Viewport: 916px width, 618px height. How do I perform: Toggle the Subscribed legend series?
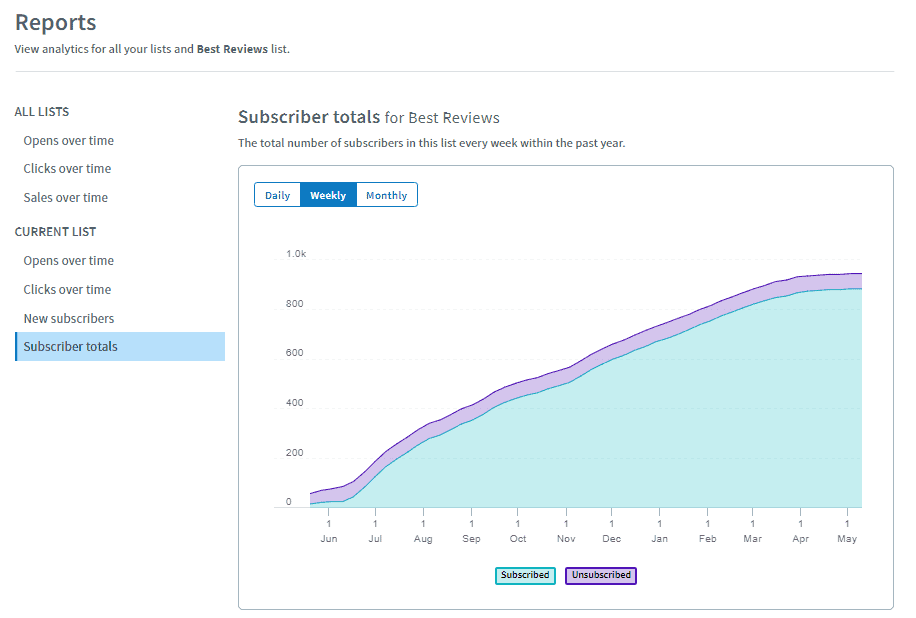[525, 575]
